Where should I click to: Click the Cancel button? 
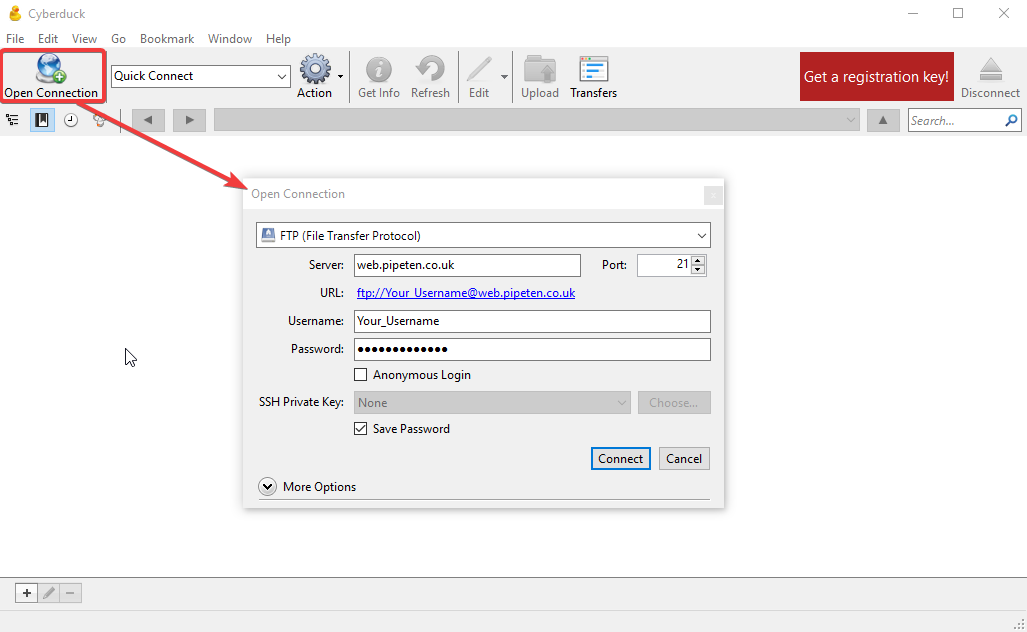[x=684, y=458]
